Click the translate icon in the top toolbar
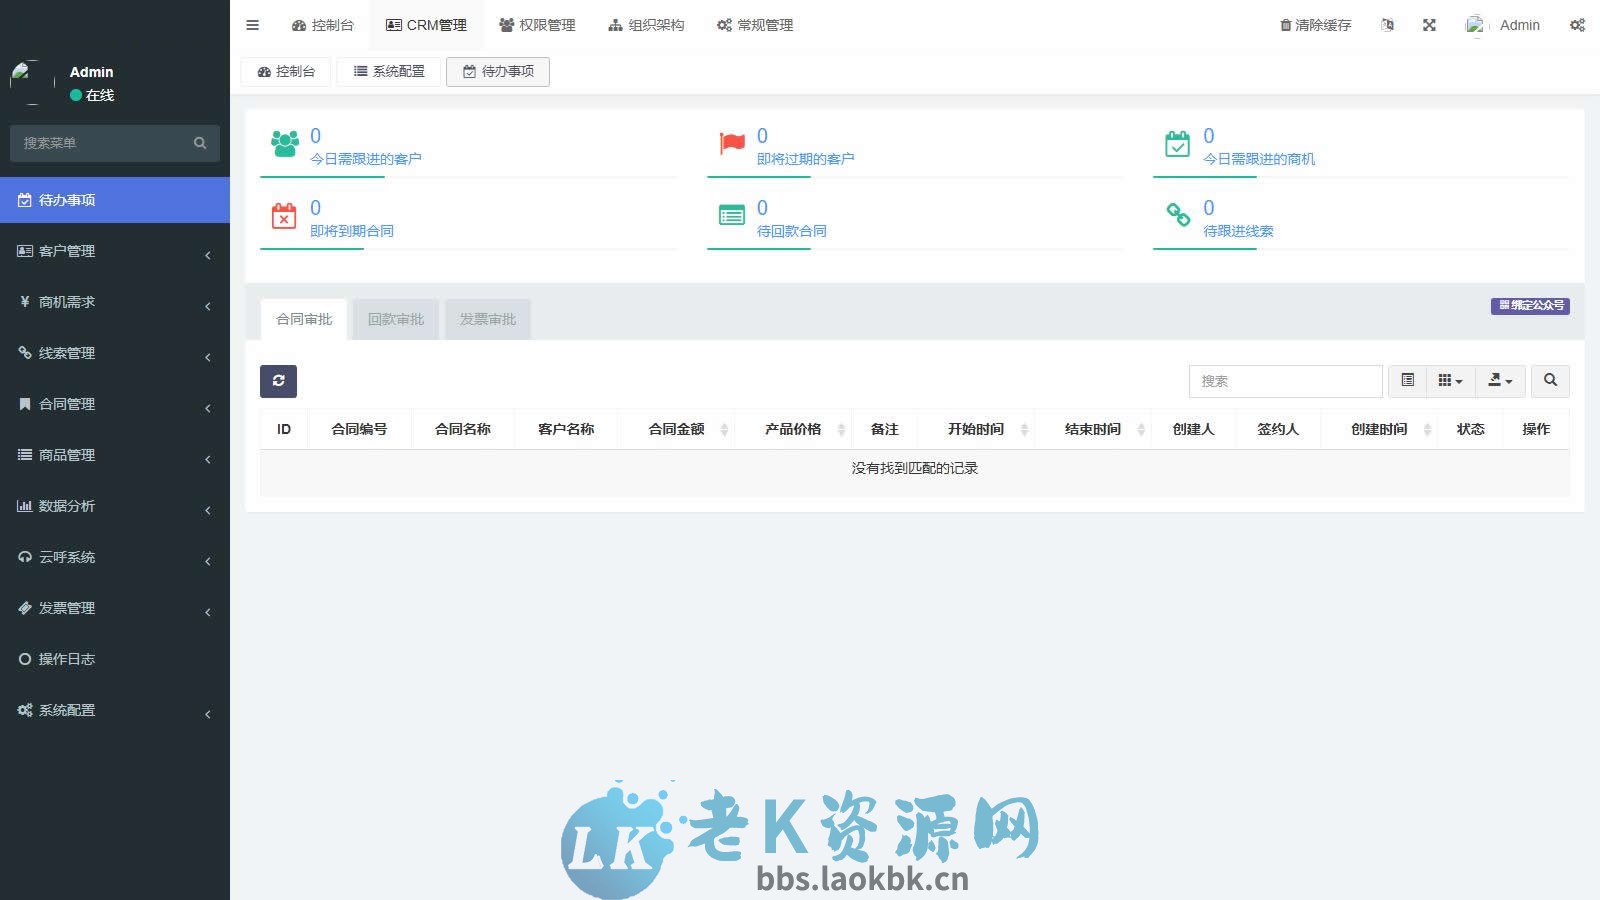The height and width of the screenshot is (900, 1600). click(1387, 24)
